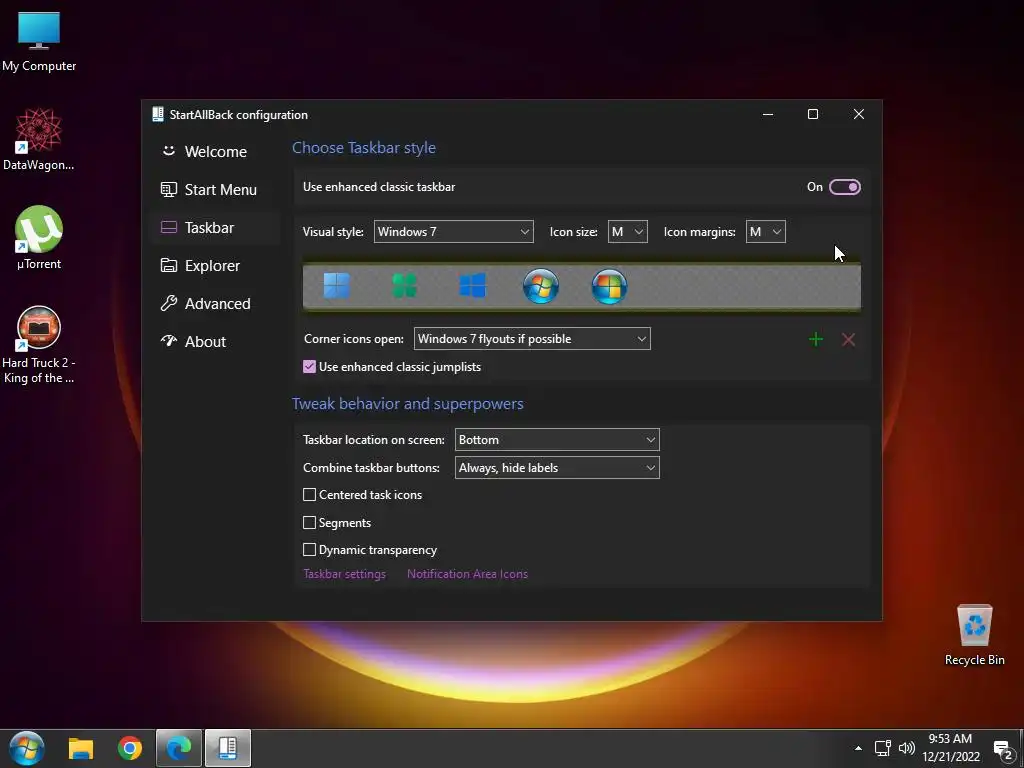The width and height of the screenshot is (1024, 768).
Task: Remove start button image with red X
Action: tap(848, 339)
